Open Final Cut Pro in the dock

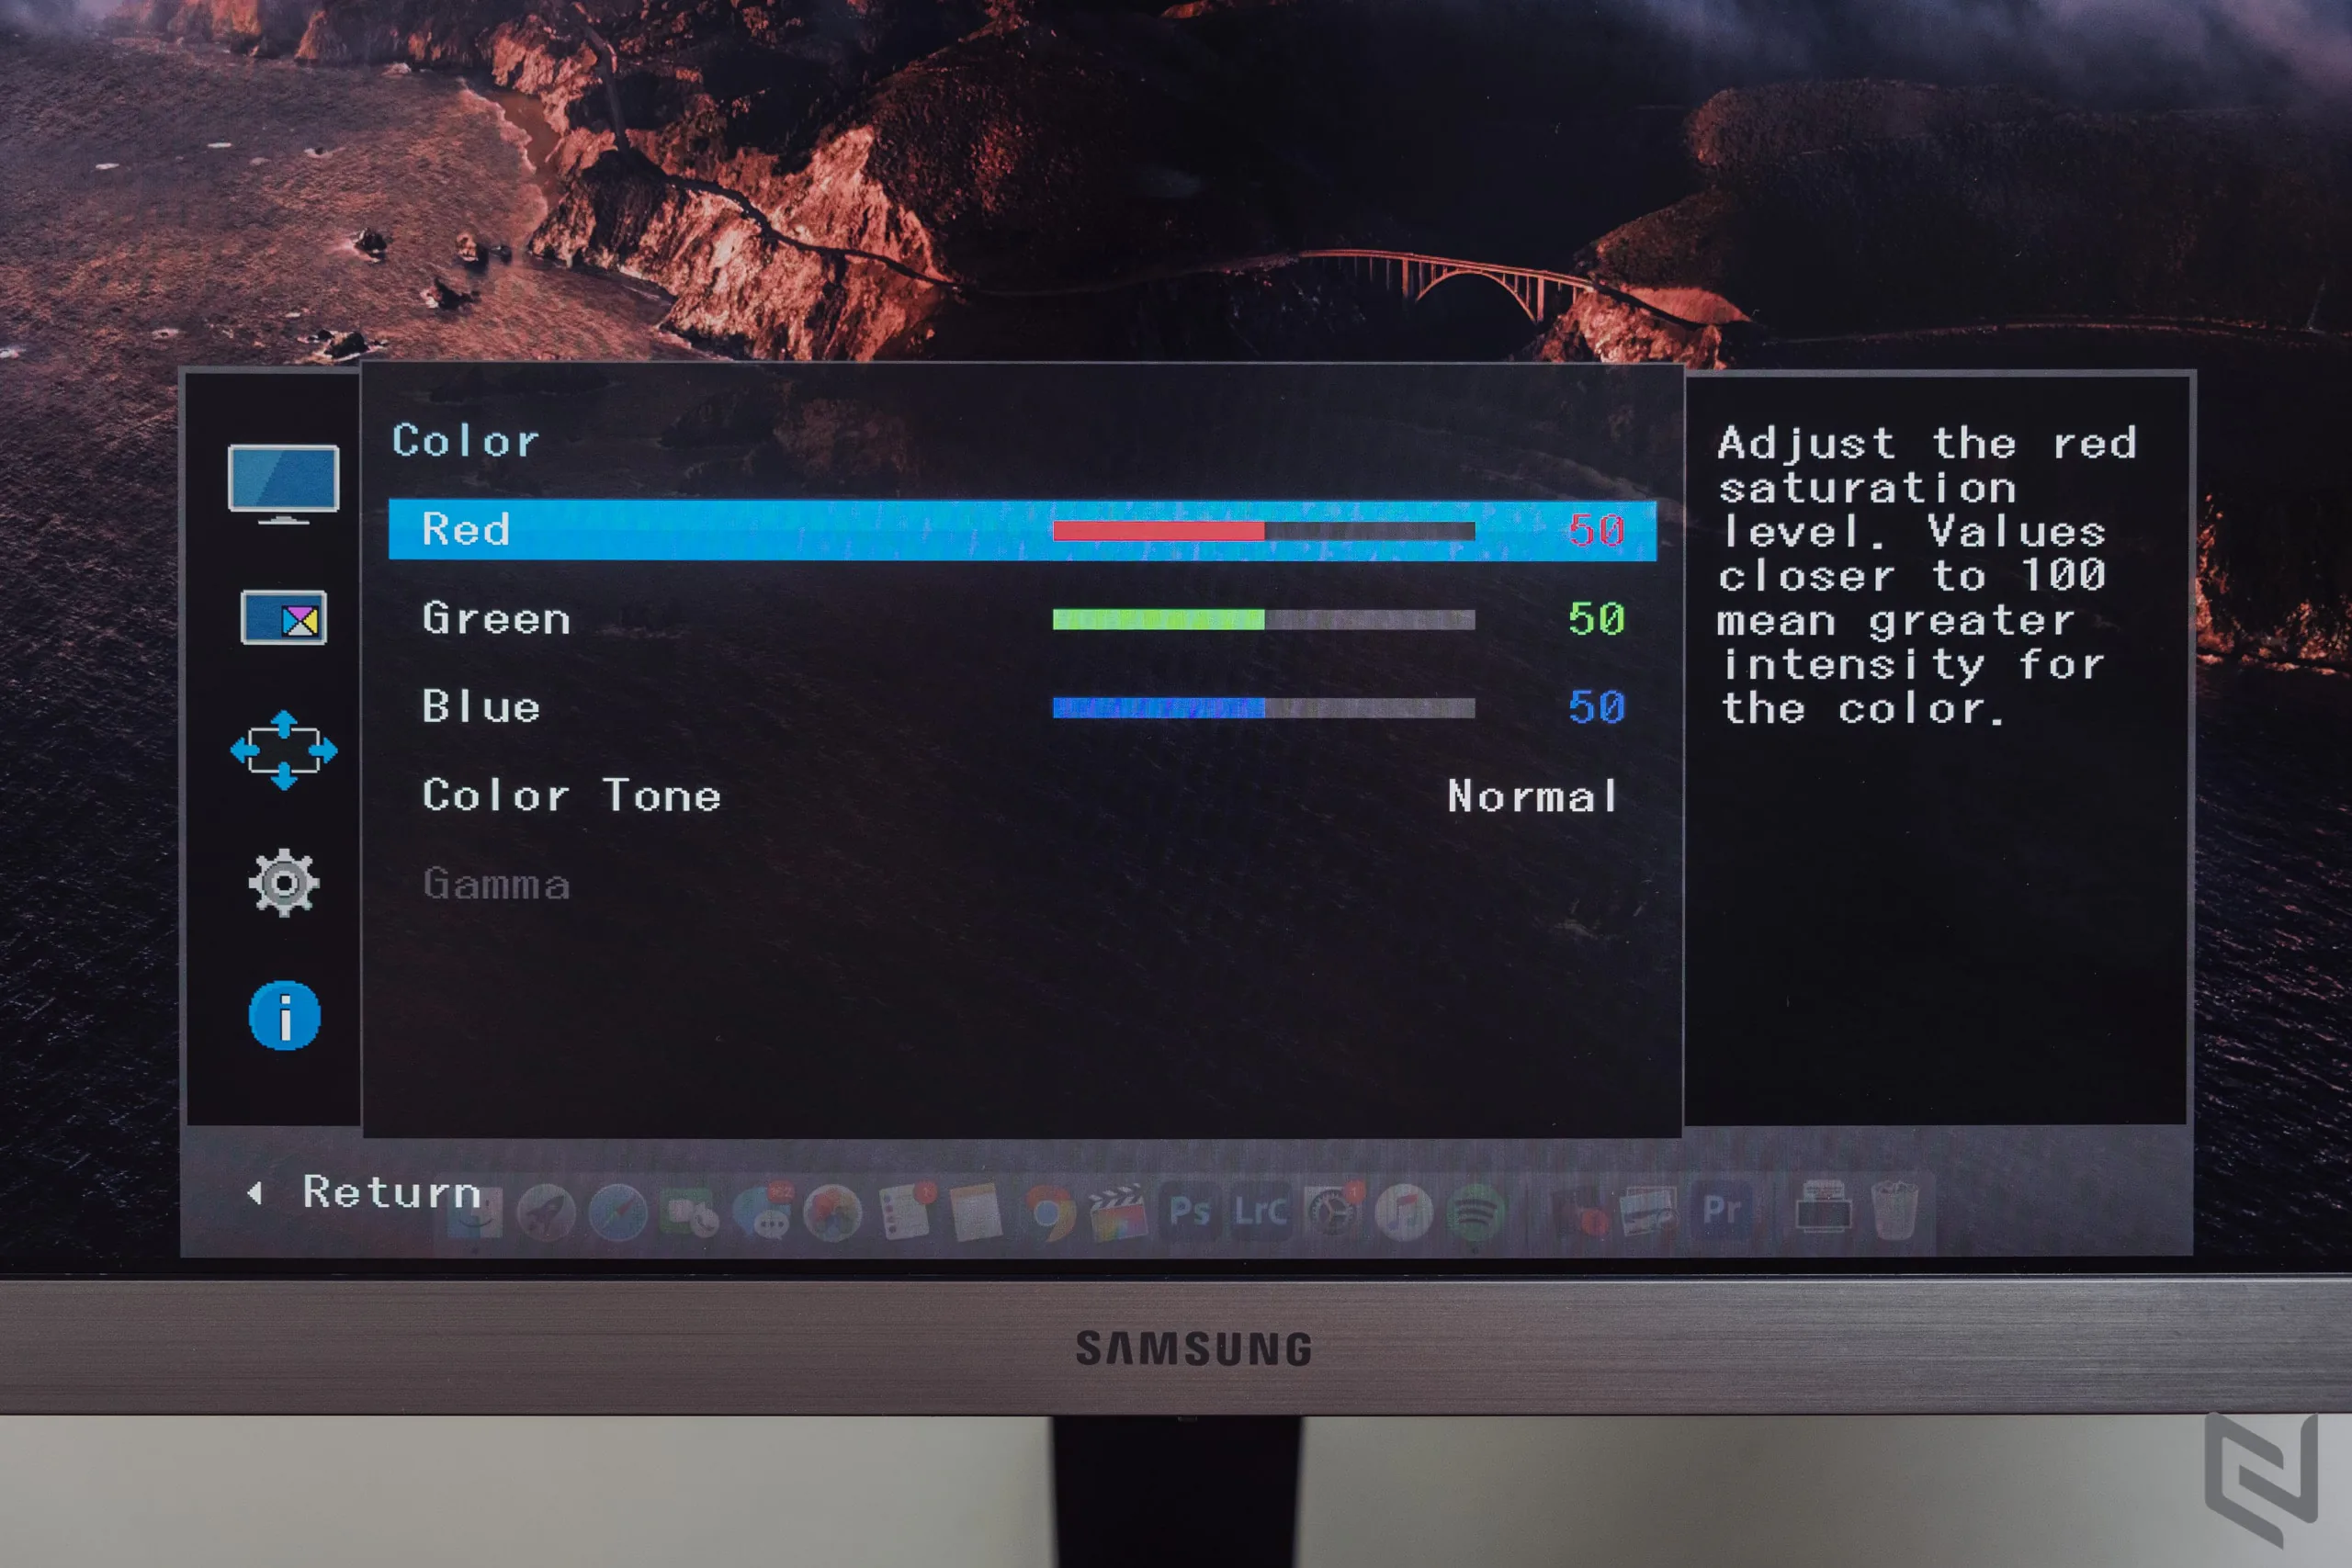(x=1118, y=1212)
